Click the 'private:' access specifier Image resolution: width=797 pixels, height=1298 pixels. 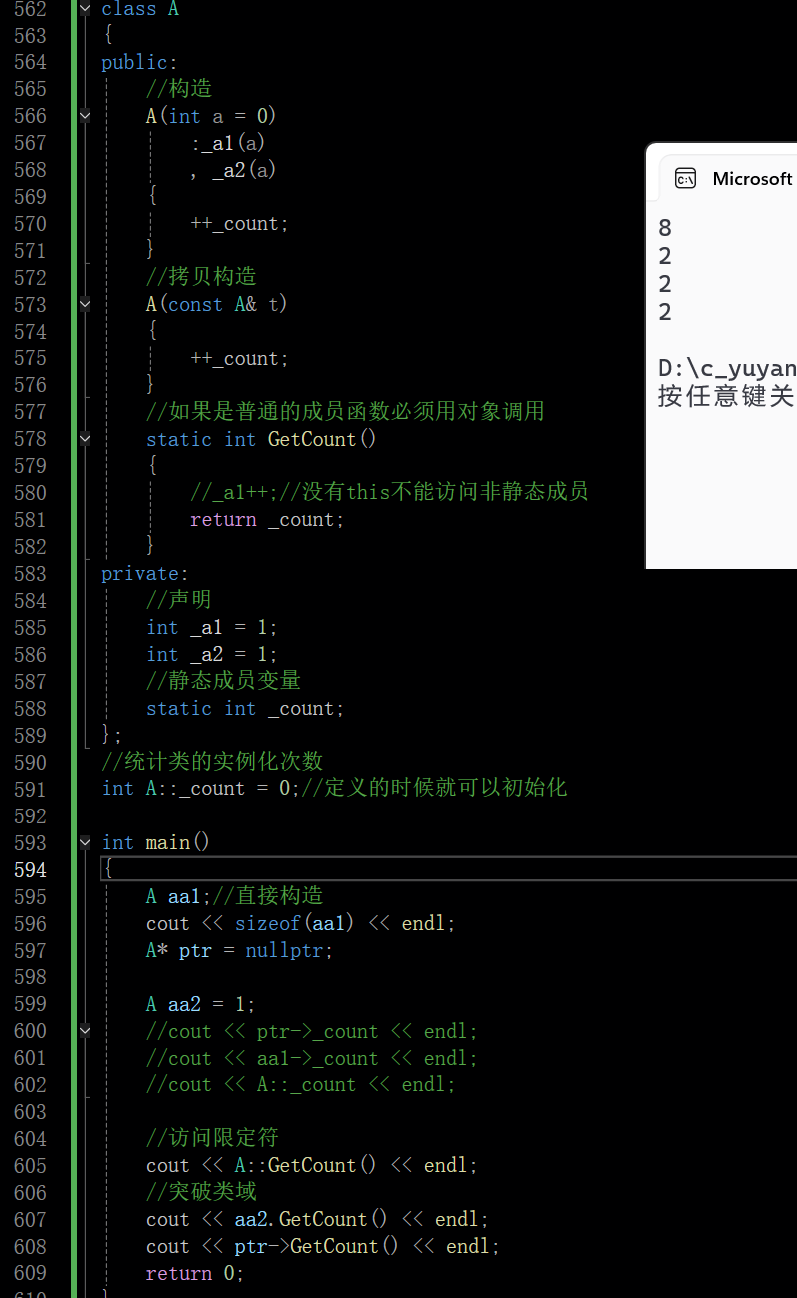click(145, 573)
